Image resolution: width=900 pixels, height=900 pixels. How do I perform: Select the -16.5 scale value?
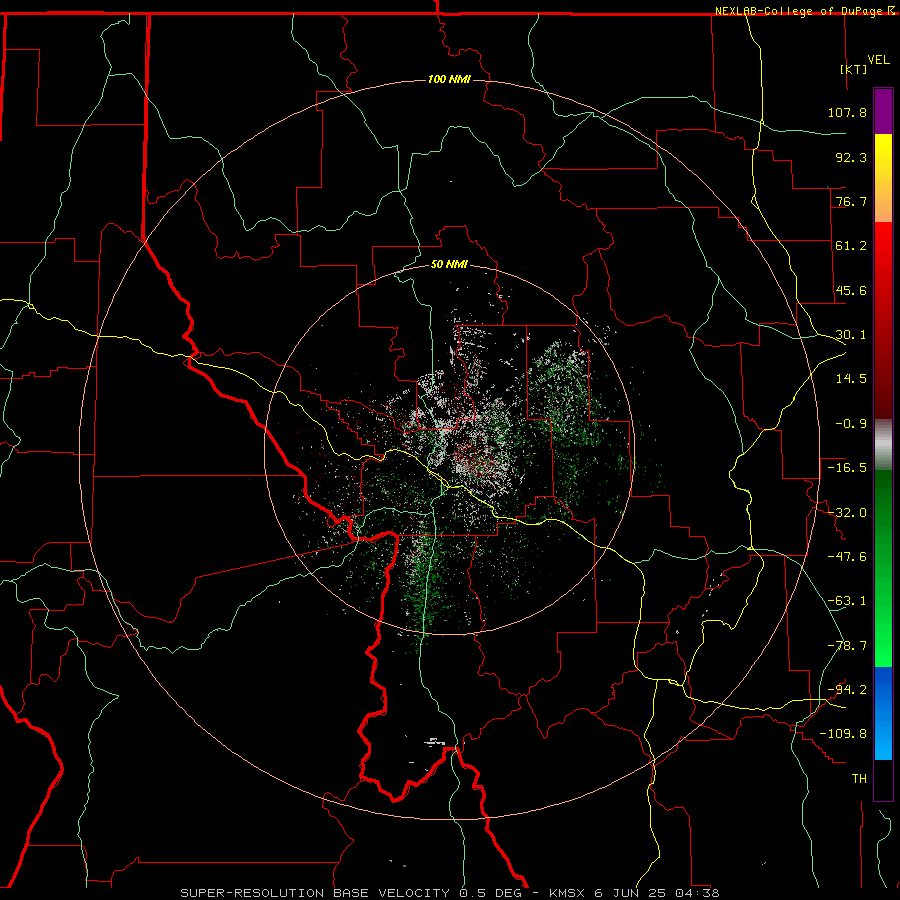click(847, 468)
